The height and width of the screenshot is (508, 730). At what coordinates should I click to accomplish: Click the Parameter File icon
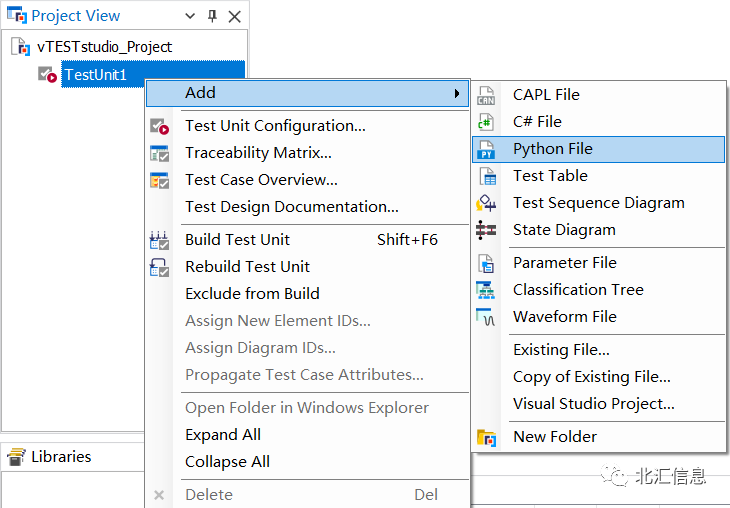[x=486, y=263]
